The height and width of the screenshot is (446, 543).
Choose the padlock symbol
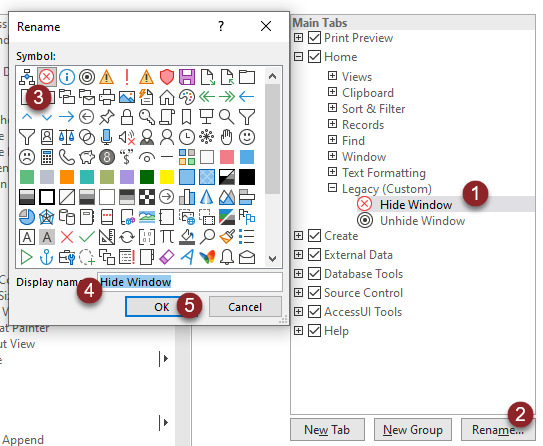(127, 117)
